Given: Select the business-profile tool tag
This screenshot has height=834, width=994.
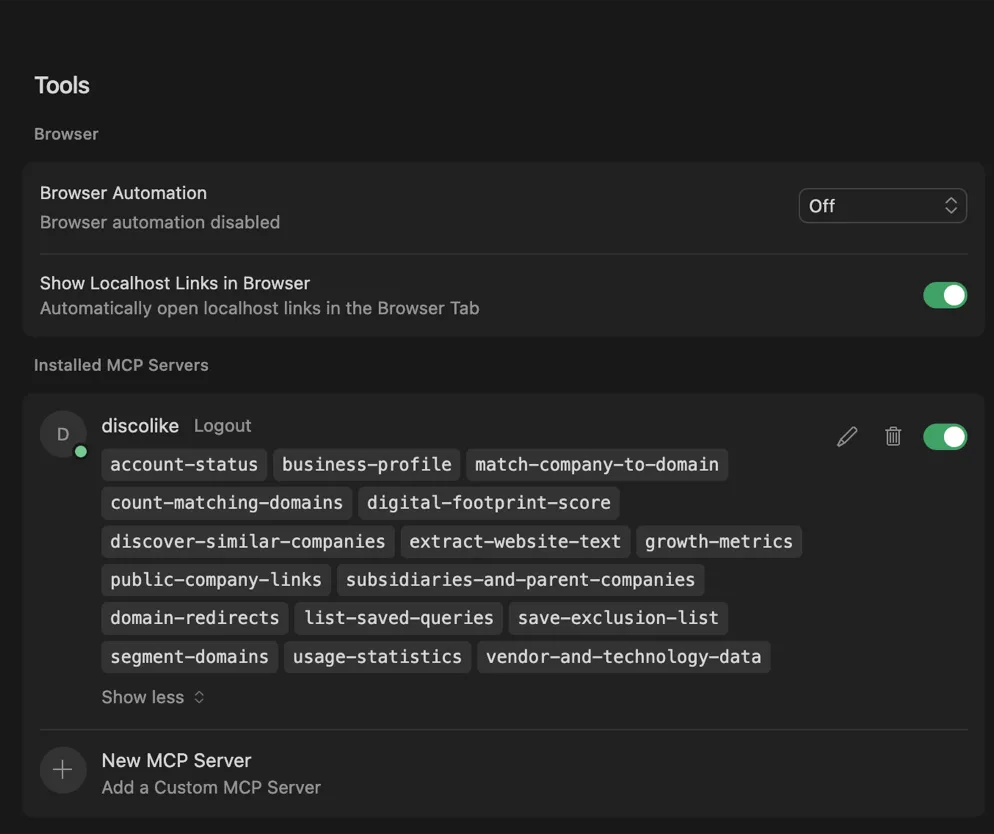Looking at the screenshot, I should pos(366,465).
